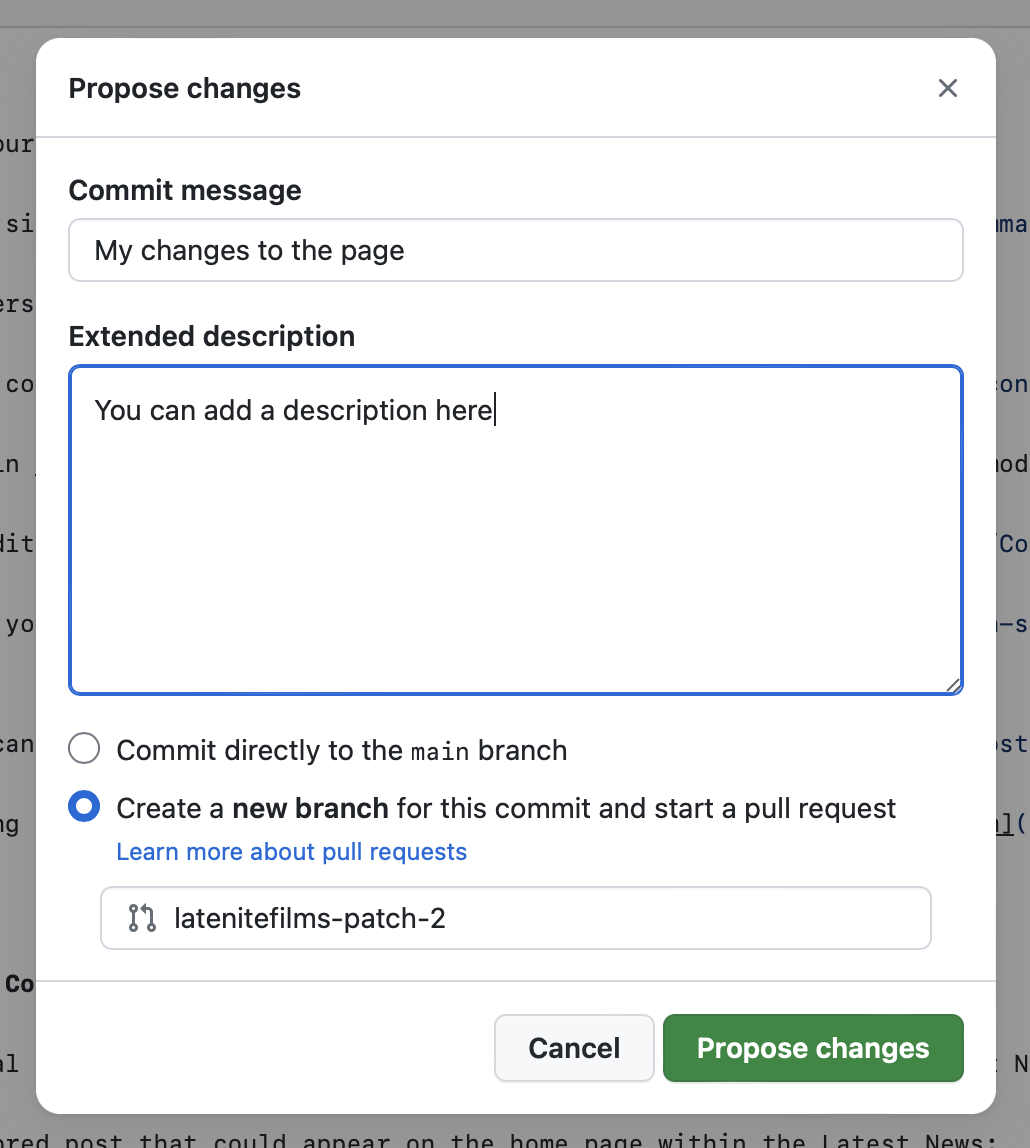This screenshot has height=1148, width=1030.
Task: Click the "Commit message" field label
Action: (x=185, y=190)
